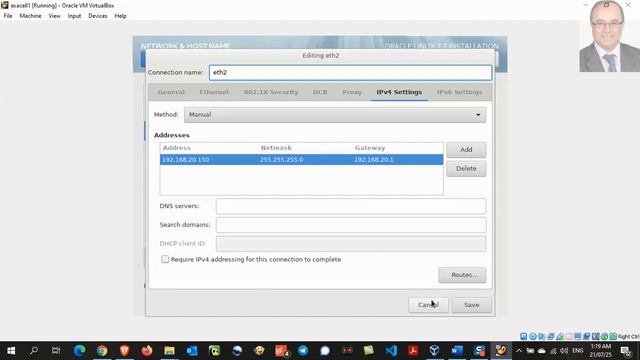The image size is (640, 360).
Task: Open Visual Studio Code from the taskbar
Action: [391, 351]
